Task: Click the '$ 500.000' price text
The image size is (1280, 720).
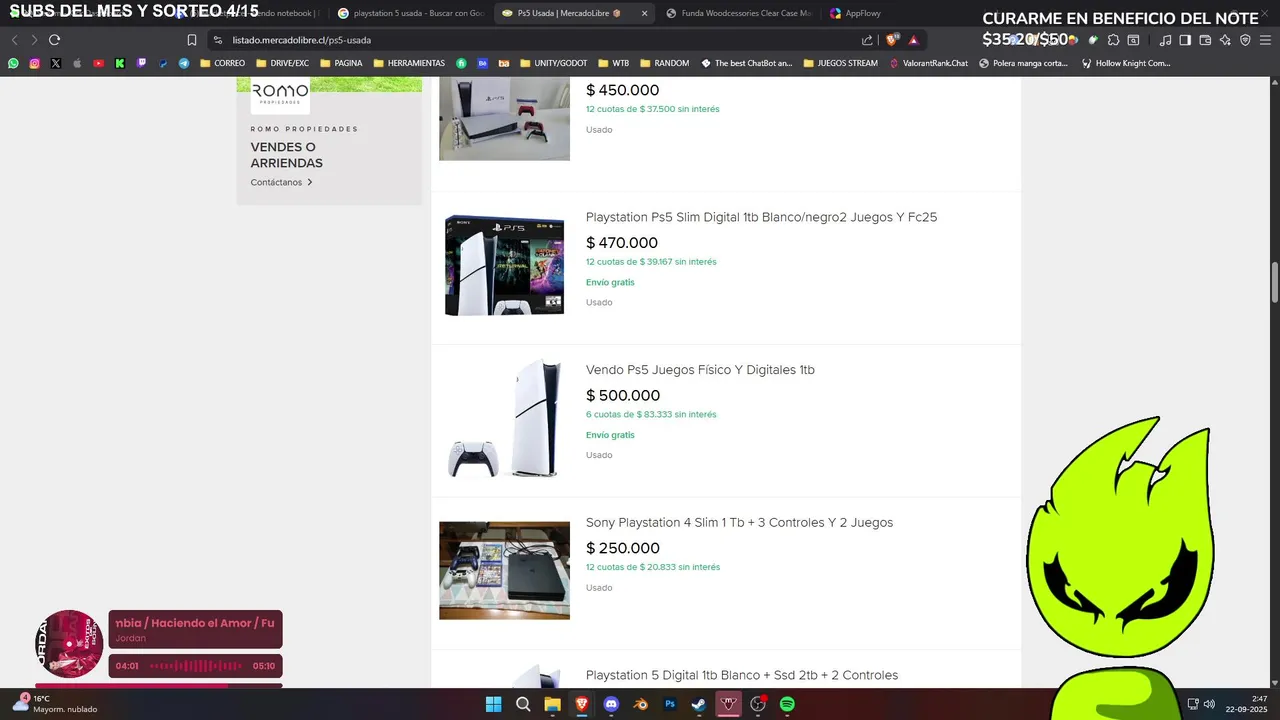Action: tap(623, 396)
